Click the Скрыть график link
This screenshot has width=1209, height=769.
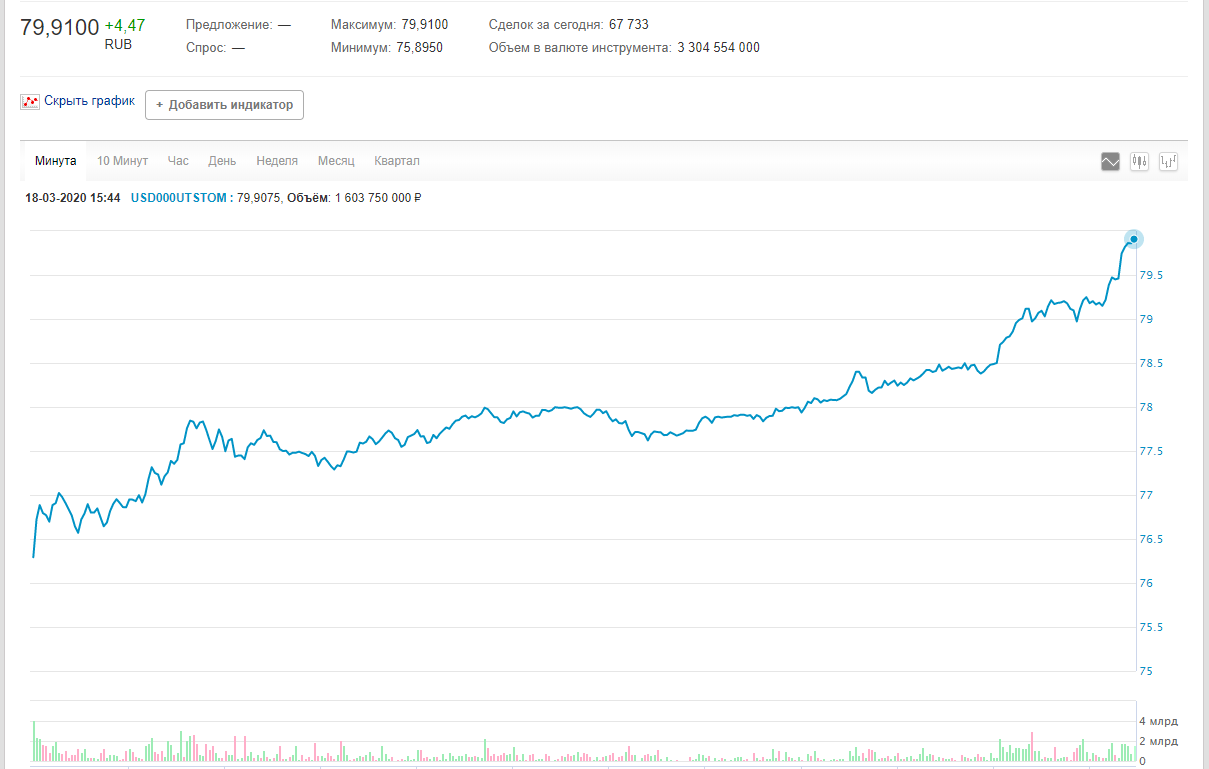tap(89, 101)
